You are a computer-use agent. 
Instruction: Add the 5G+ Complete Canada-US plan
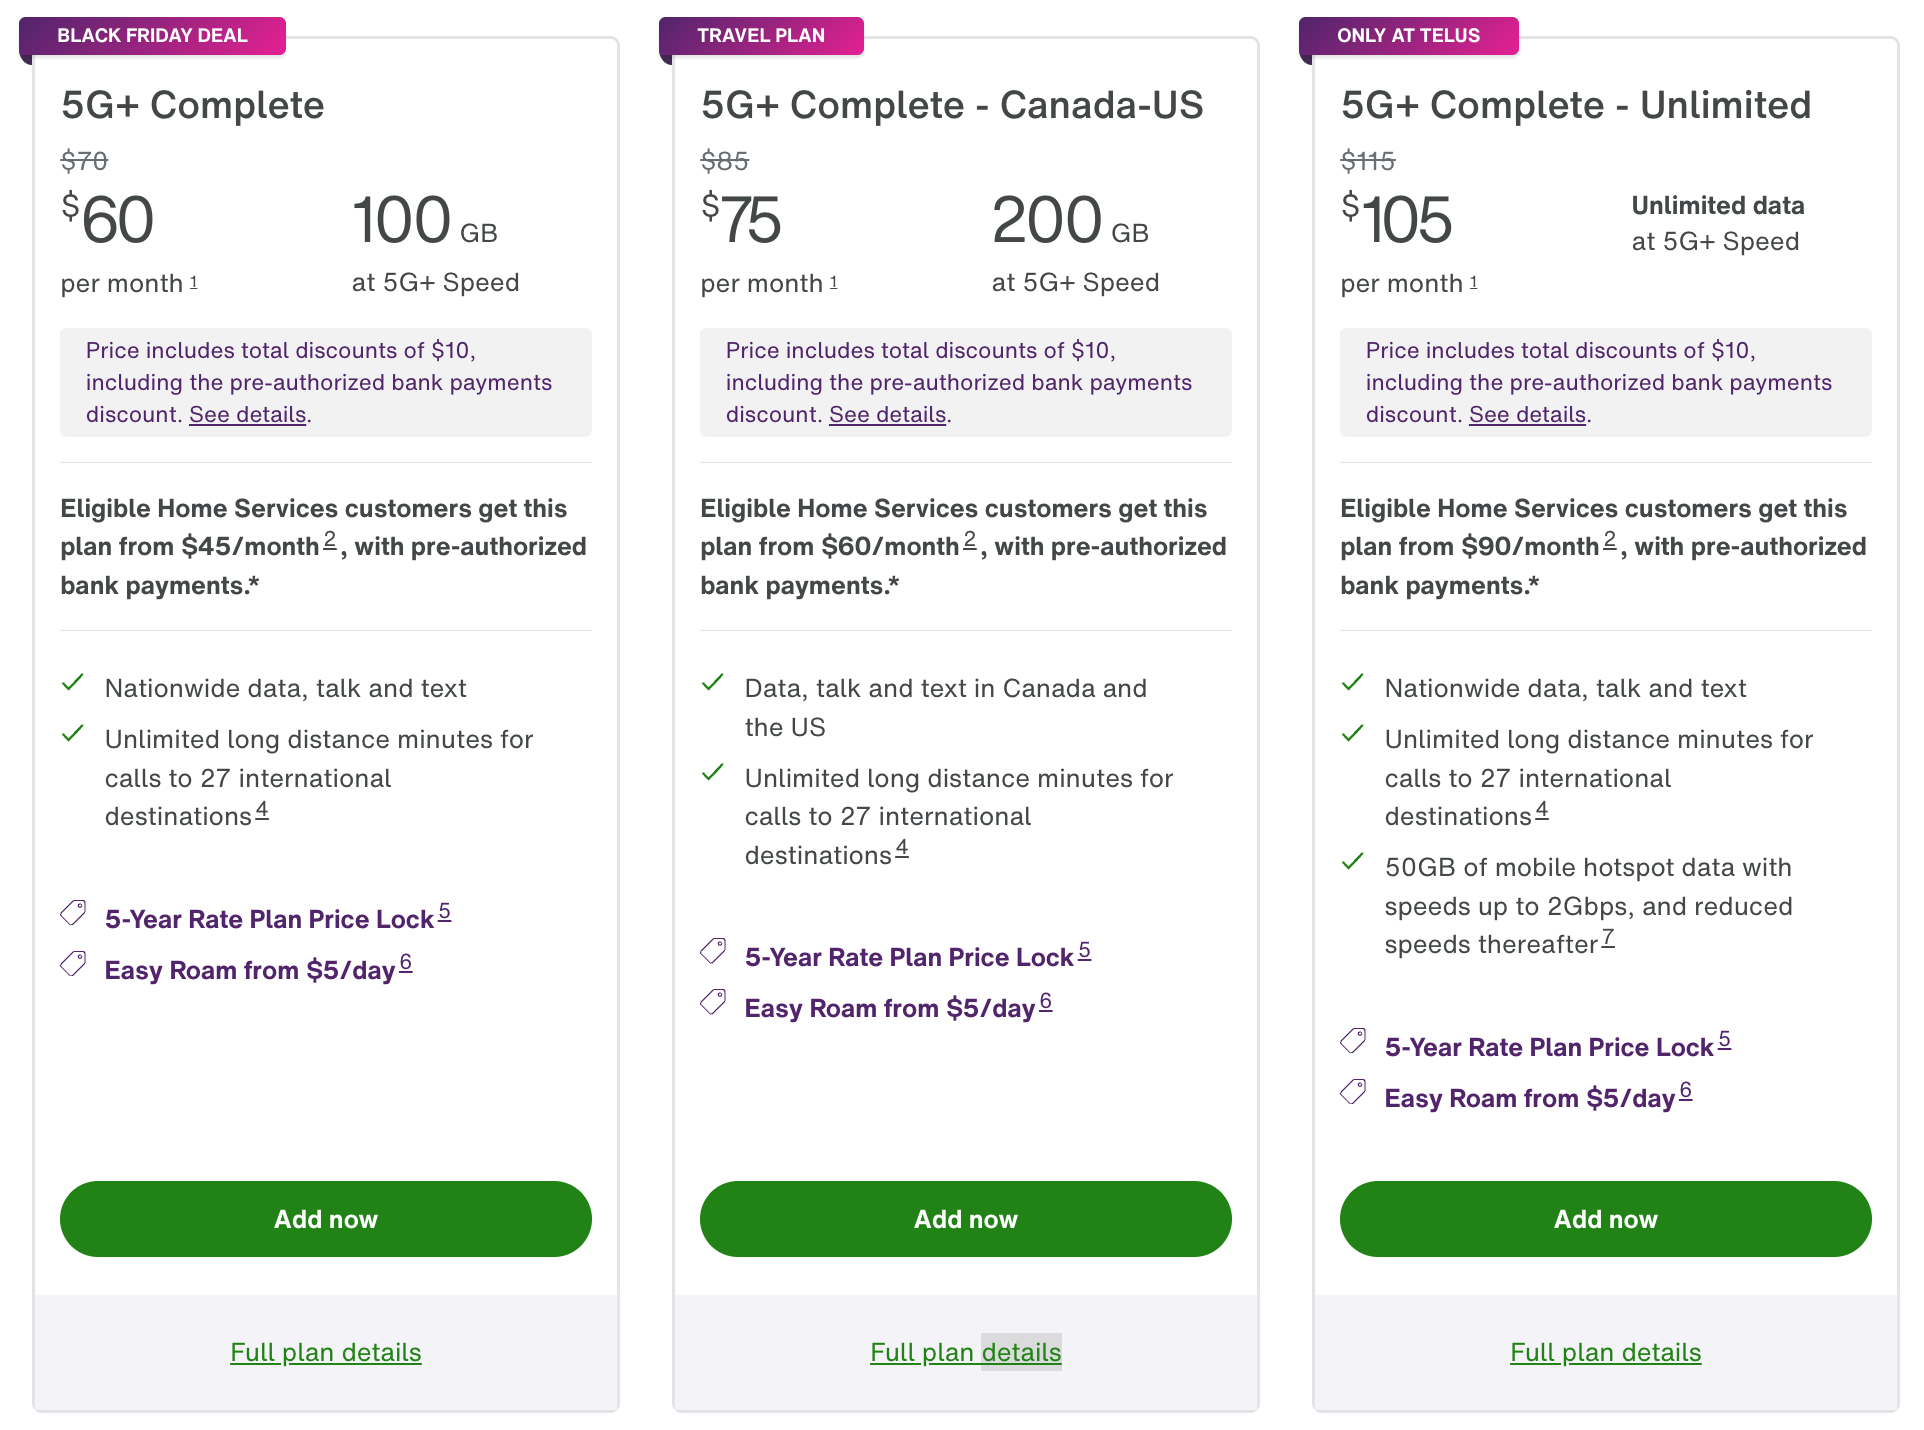click(966, 1219)
